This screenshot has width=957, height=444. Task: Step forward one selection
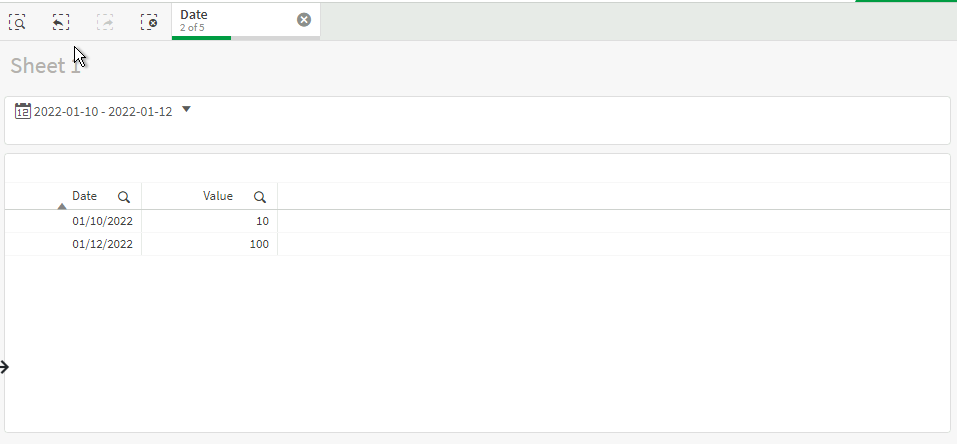pos(105,23)
